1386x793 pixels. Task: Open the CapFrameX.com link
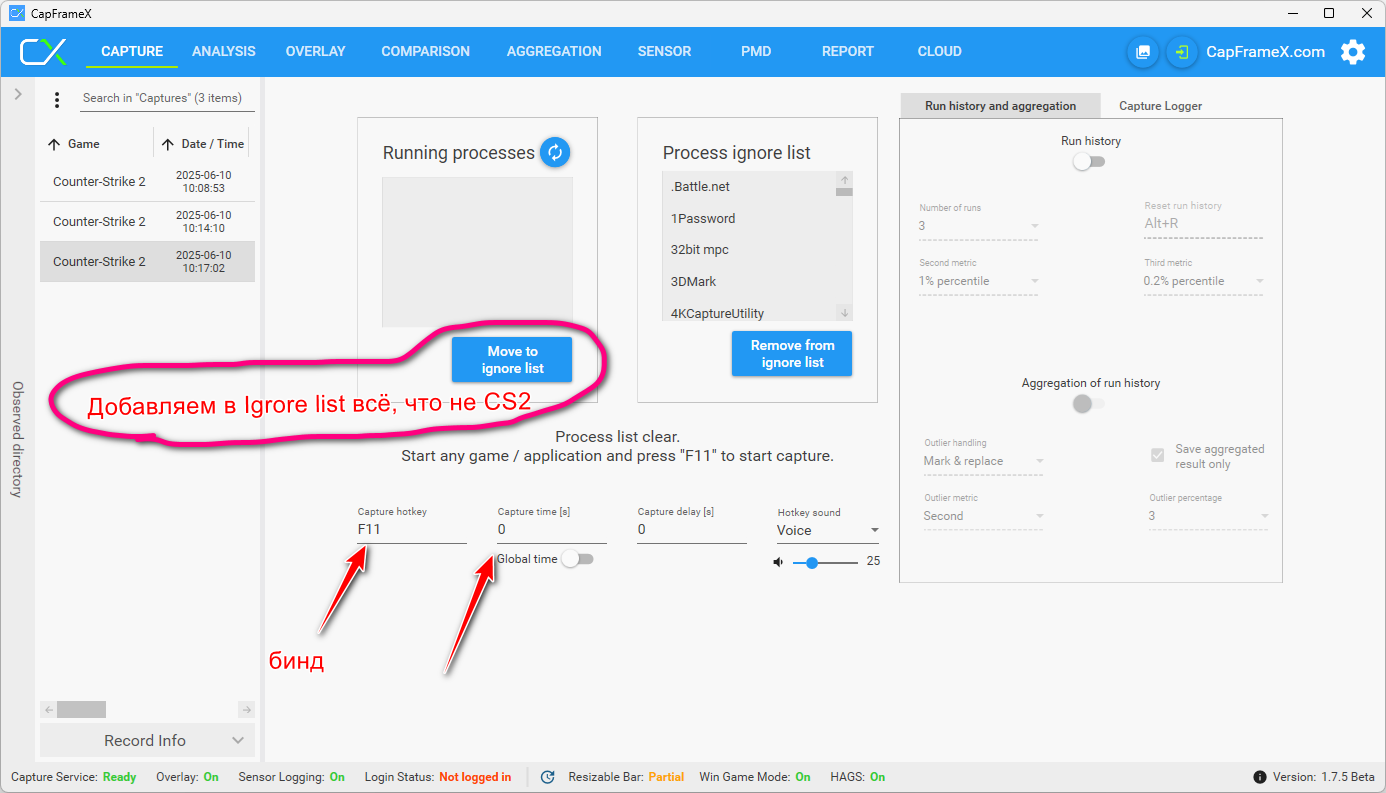tap(1265, 52)
